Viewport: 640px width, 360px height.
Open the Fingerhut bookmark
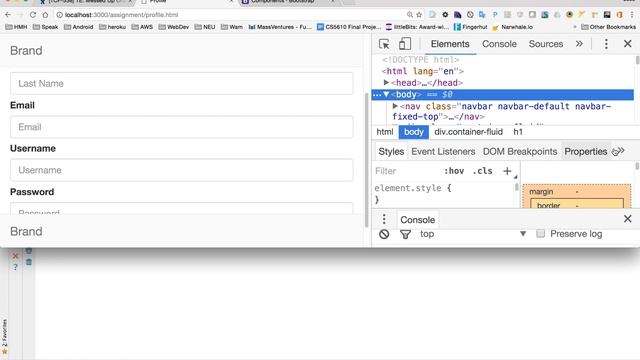[x=471, y=27]
